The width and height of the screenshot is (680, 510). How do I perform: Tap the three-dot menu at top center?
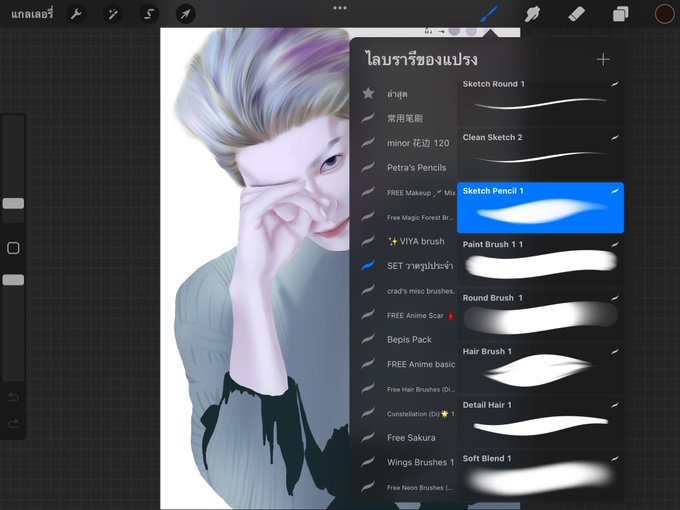340,8
